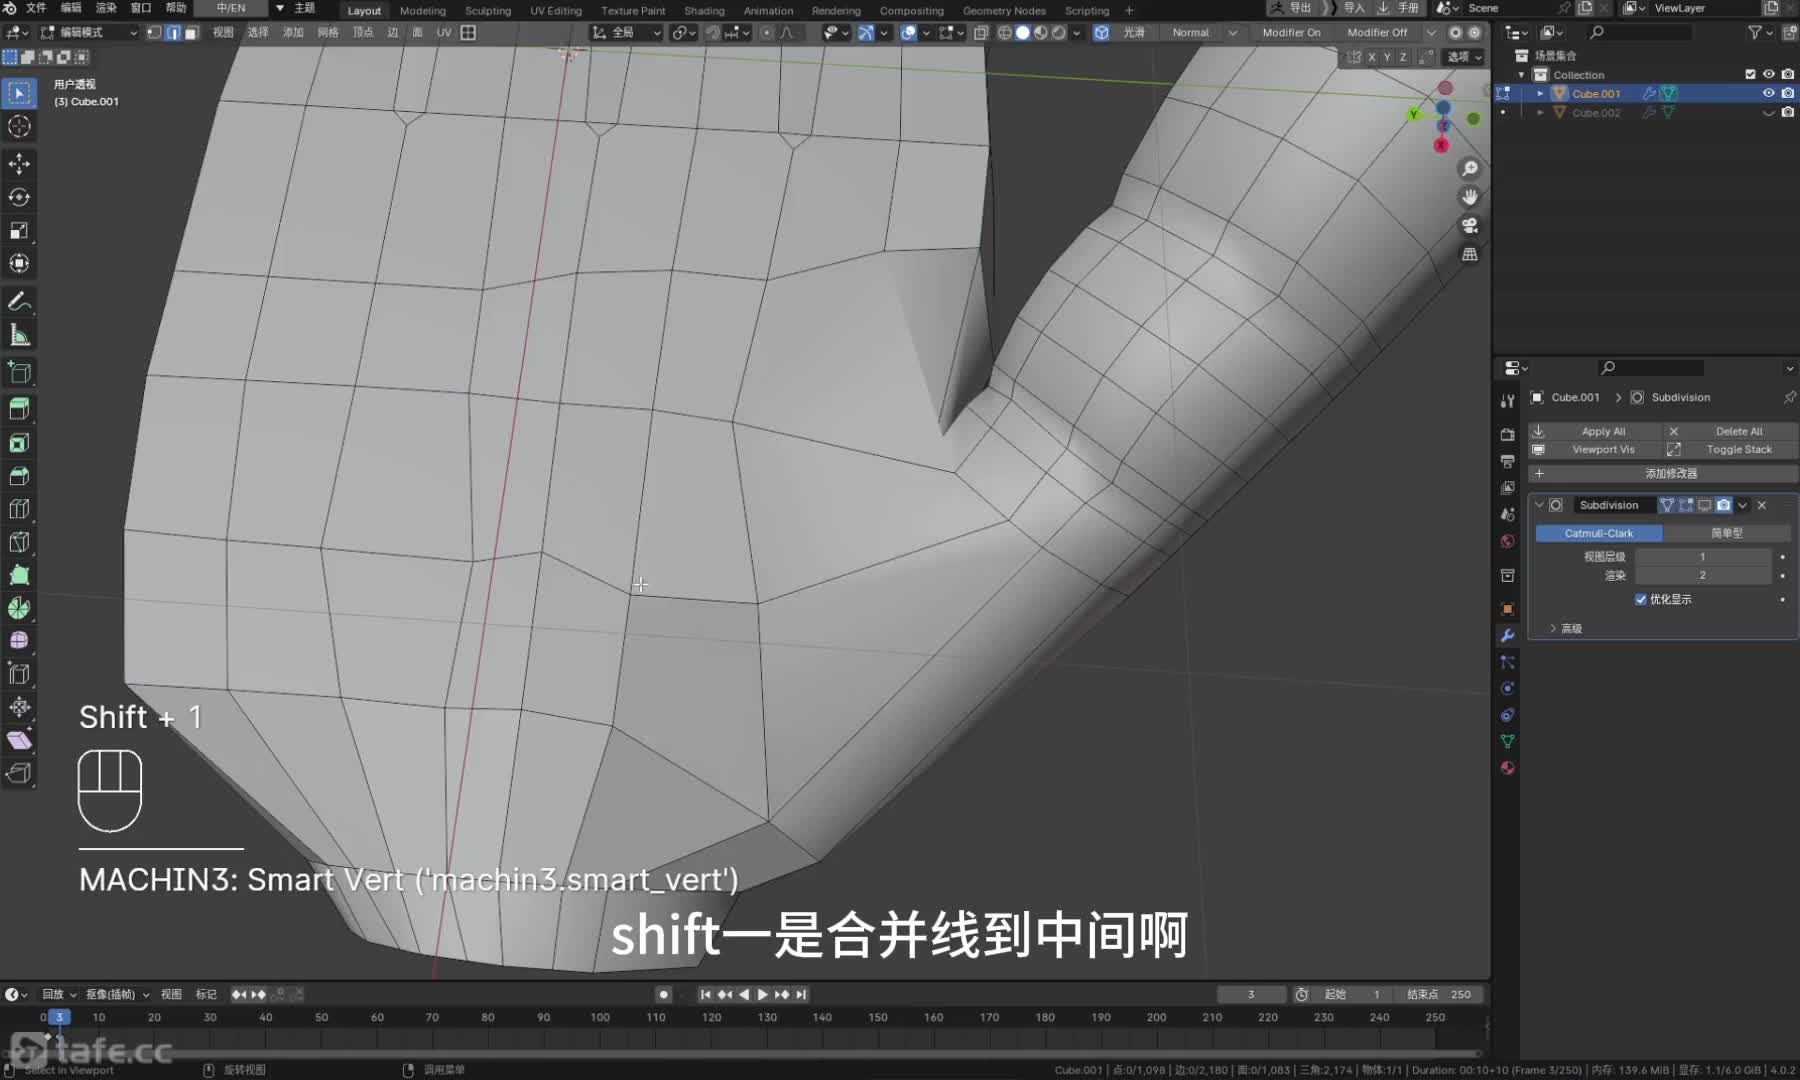The height and width of the screenshot is (1080, 1800).
Task: Expand Cube.001 in the outliner
Action: pyautogui.click(x=1540, y=93)
